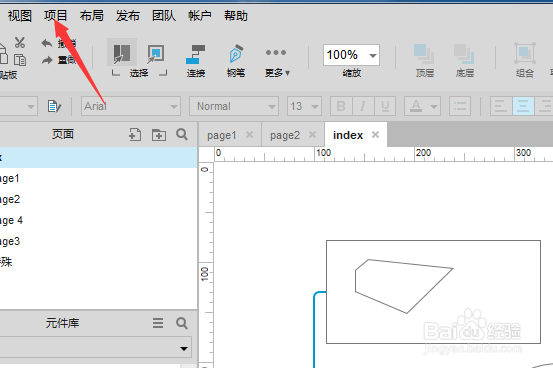Click the add folder icon
The image size is (553, 368).
coord(159,135)
